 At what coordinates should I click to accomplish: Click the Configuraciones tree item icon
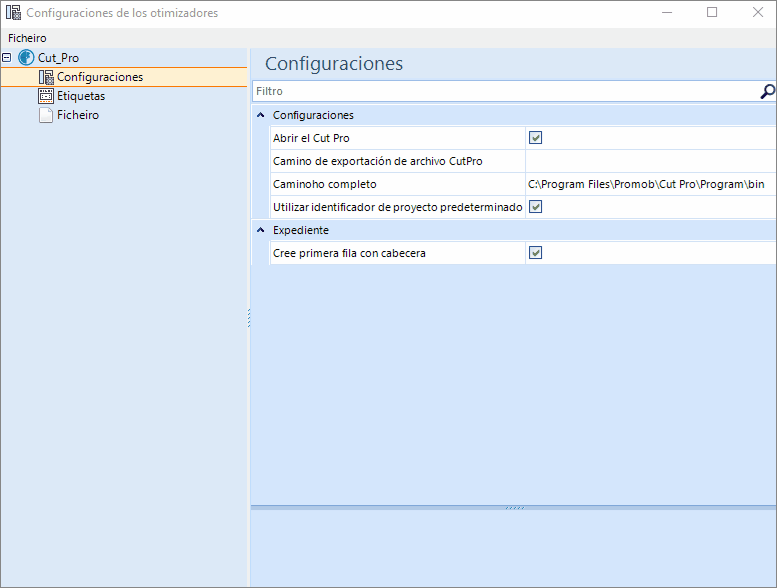[46, 77]
